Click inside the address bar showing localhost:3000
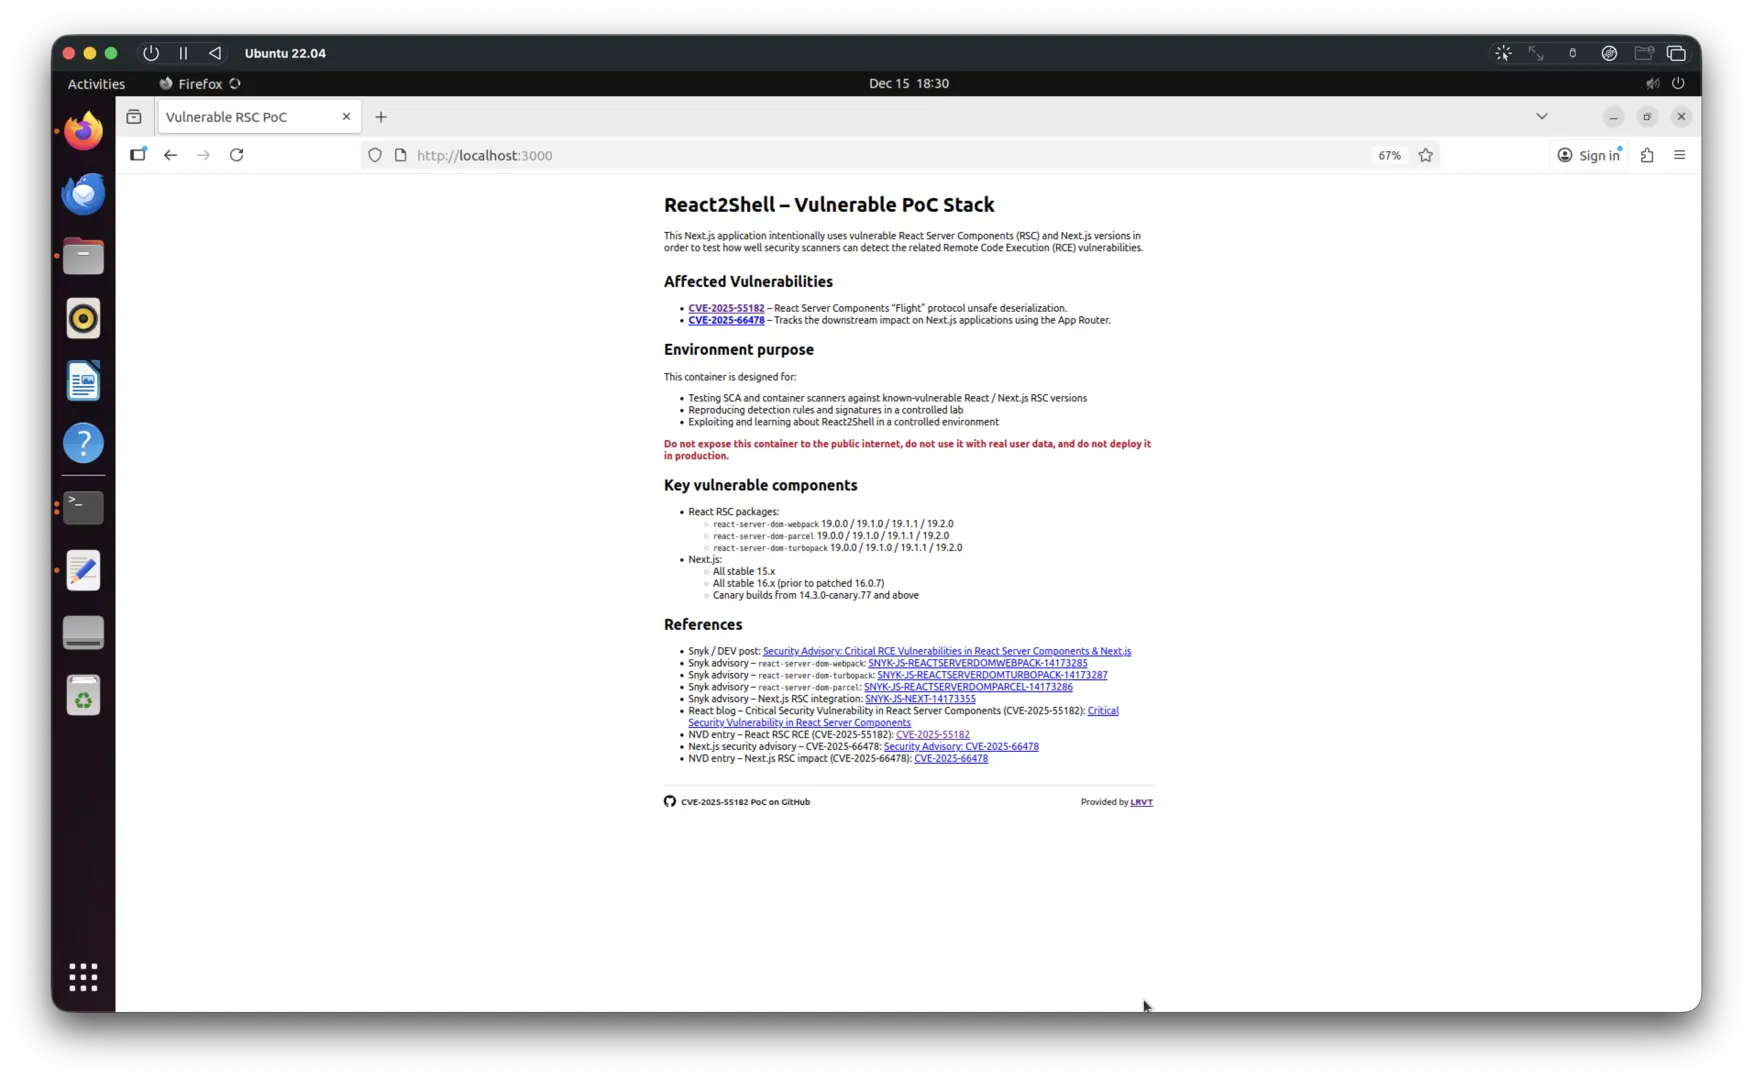The width and height of the screenshot is (1753, 1080). pos(700,155)
